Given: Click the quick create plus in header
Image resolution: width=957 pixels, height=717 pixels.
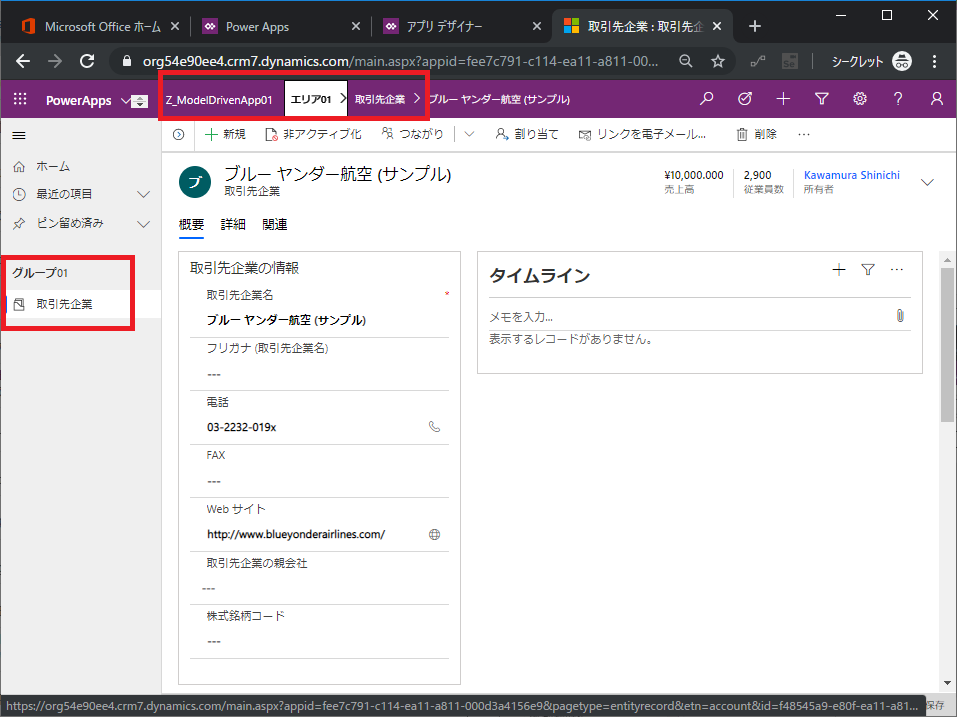Looking at the screenshot, I should (783, 98).
